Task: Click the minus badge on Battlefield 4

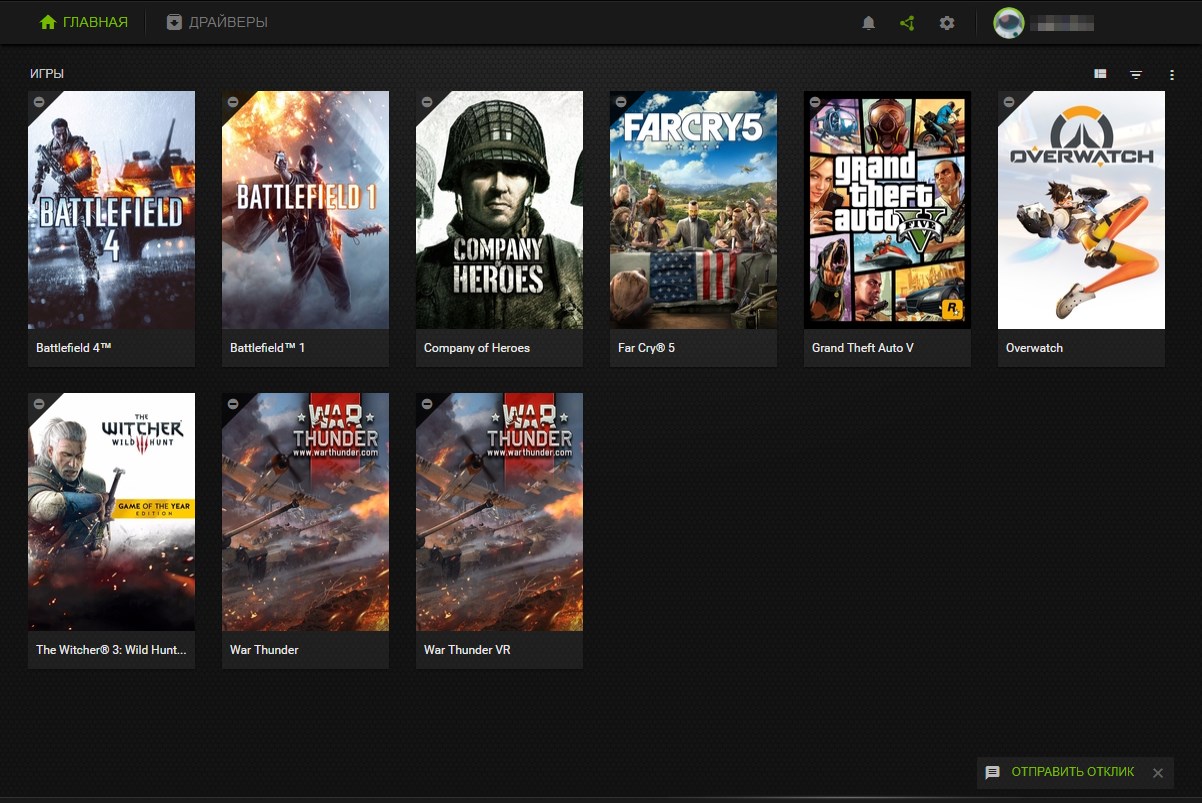Action: pyautogui.click(x=38, y=102)
